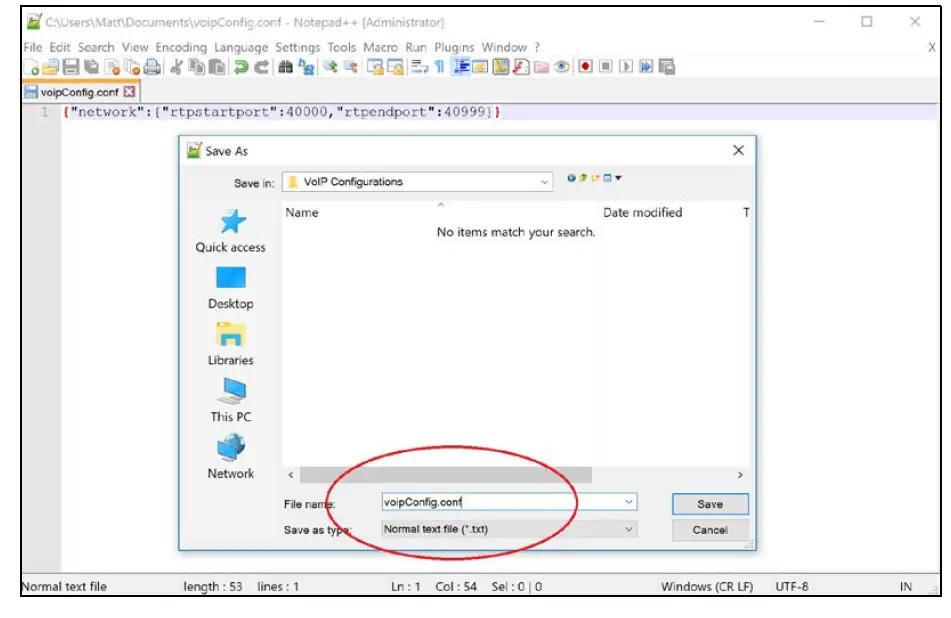Go to last folder visited icon
The image size is (951, 618).
571,178
